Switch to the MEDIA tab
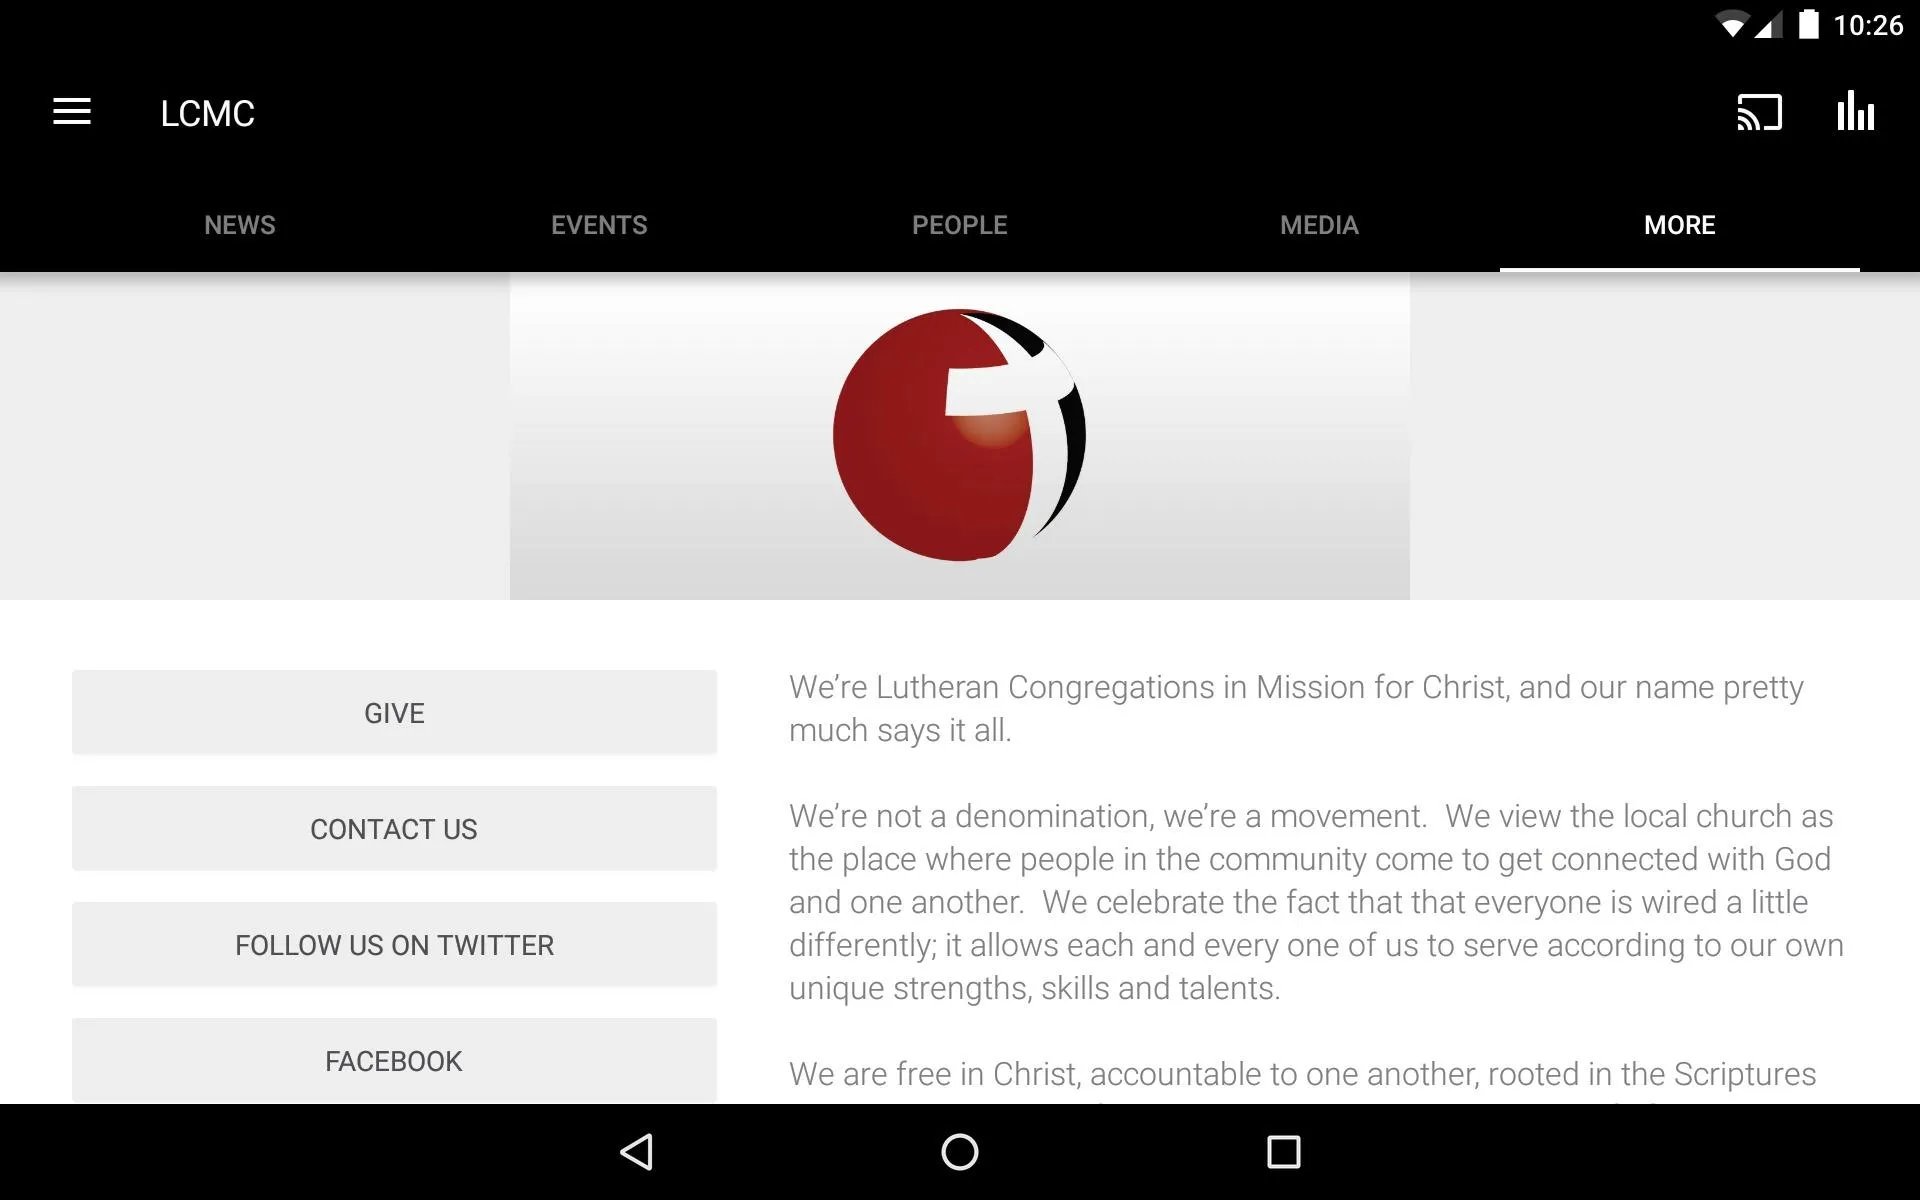The width and height of the screenshot is (1920, 1200). 1320,225
